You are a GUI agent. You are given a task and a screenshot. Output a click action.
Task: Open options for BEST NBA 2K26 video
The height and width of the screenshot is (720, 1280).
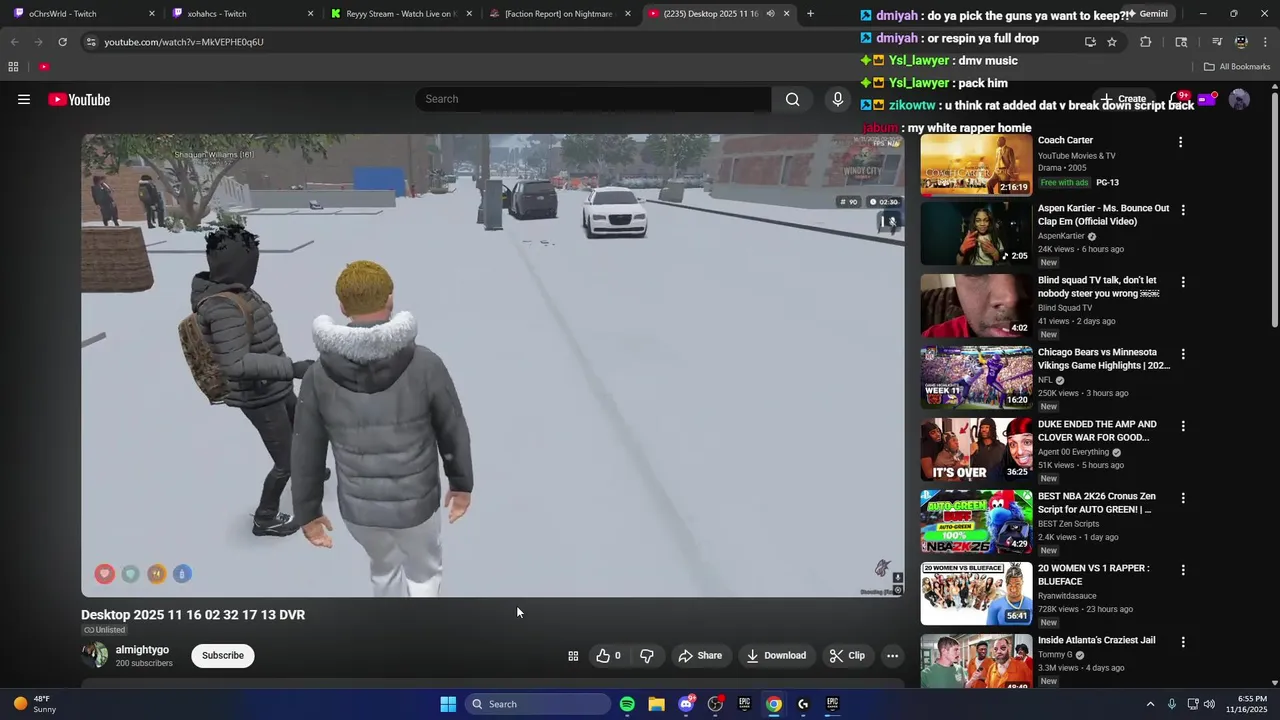[x=1183, y=498]
